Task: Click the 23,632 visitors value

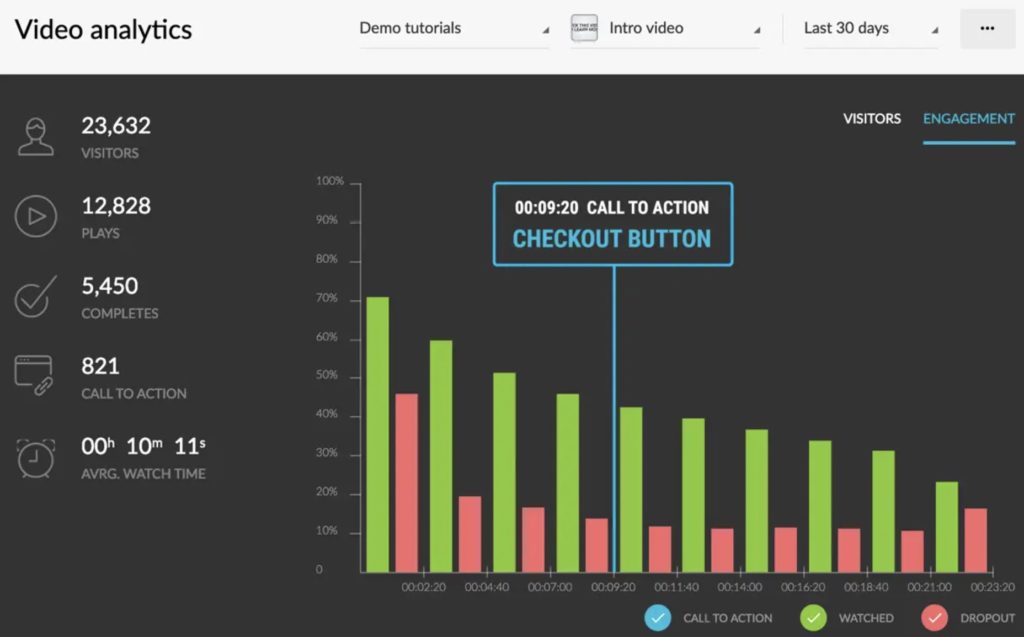Action: click(116, 125)
